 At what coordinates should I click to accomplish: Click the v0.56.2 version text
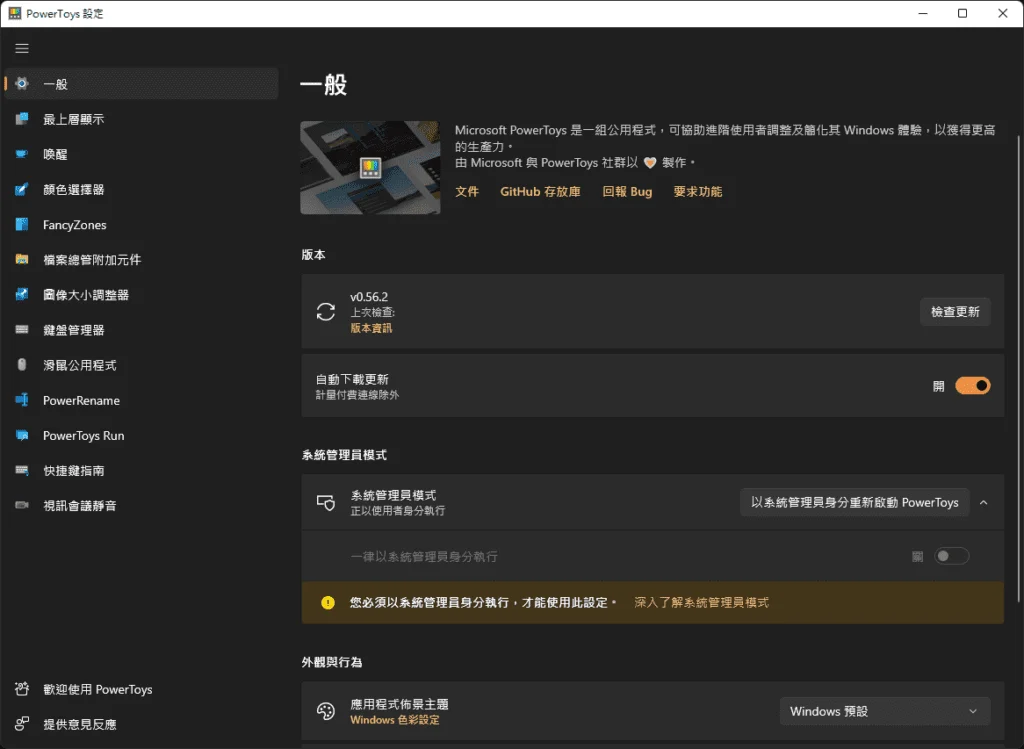(369, 296)
